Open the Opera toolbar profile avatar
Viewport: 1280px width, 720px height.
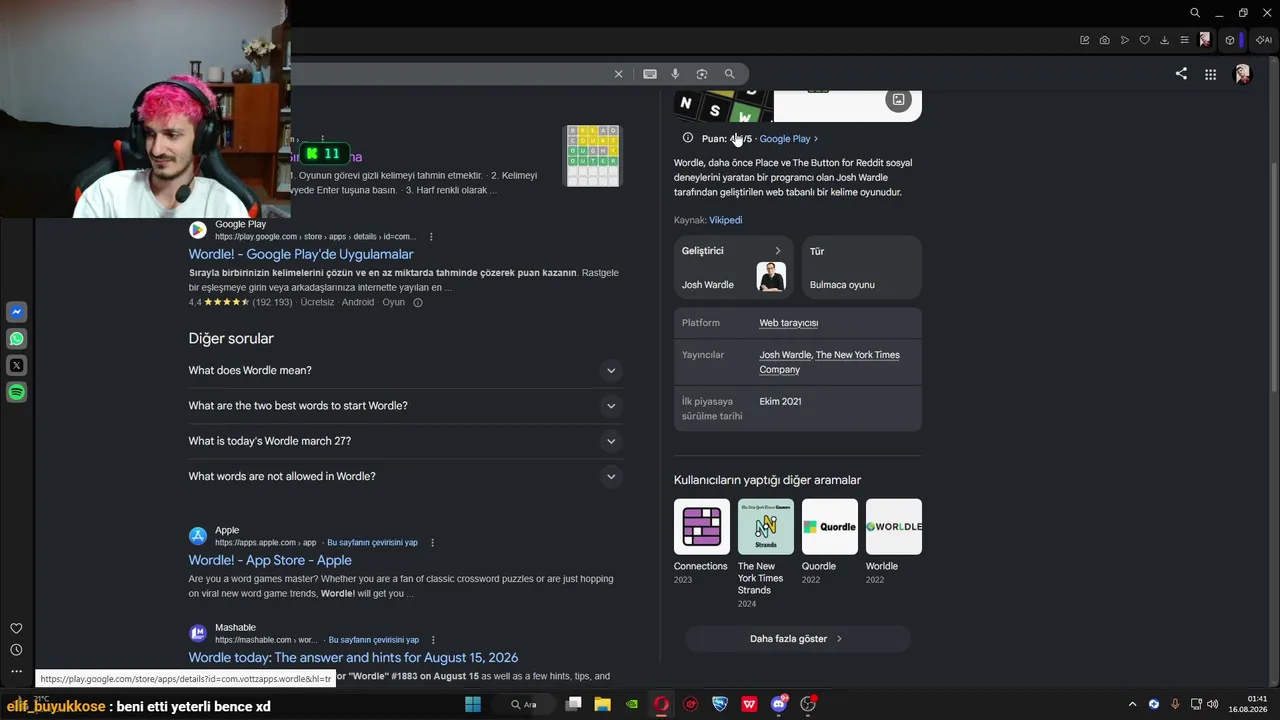1205,40
